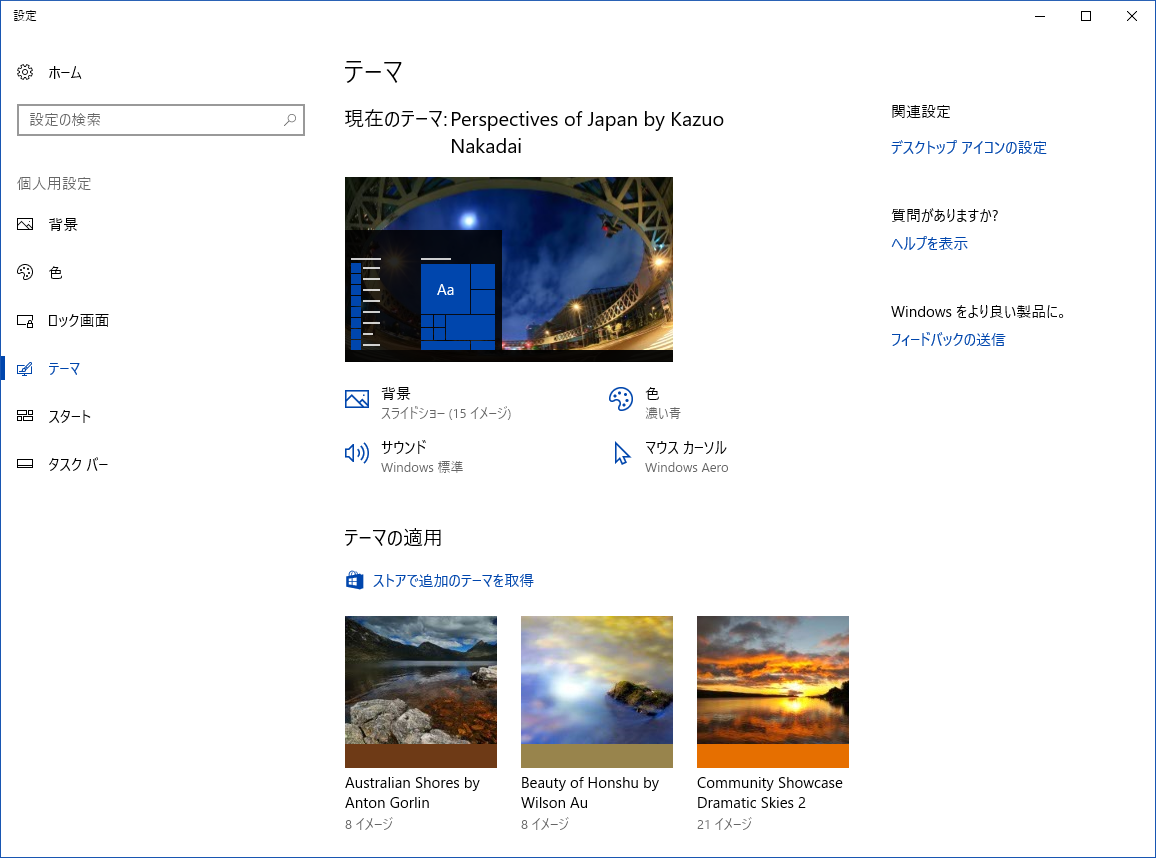Maximize the 設定 window

[x=1085, y=16]
